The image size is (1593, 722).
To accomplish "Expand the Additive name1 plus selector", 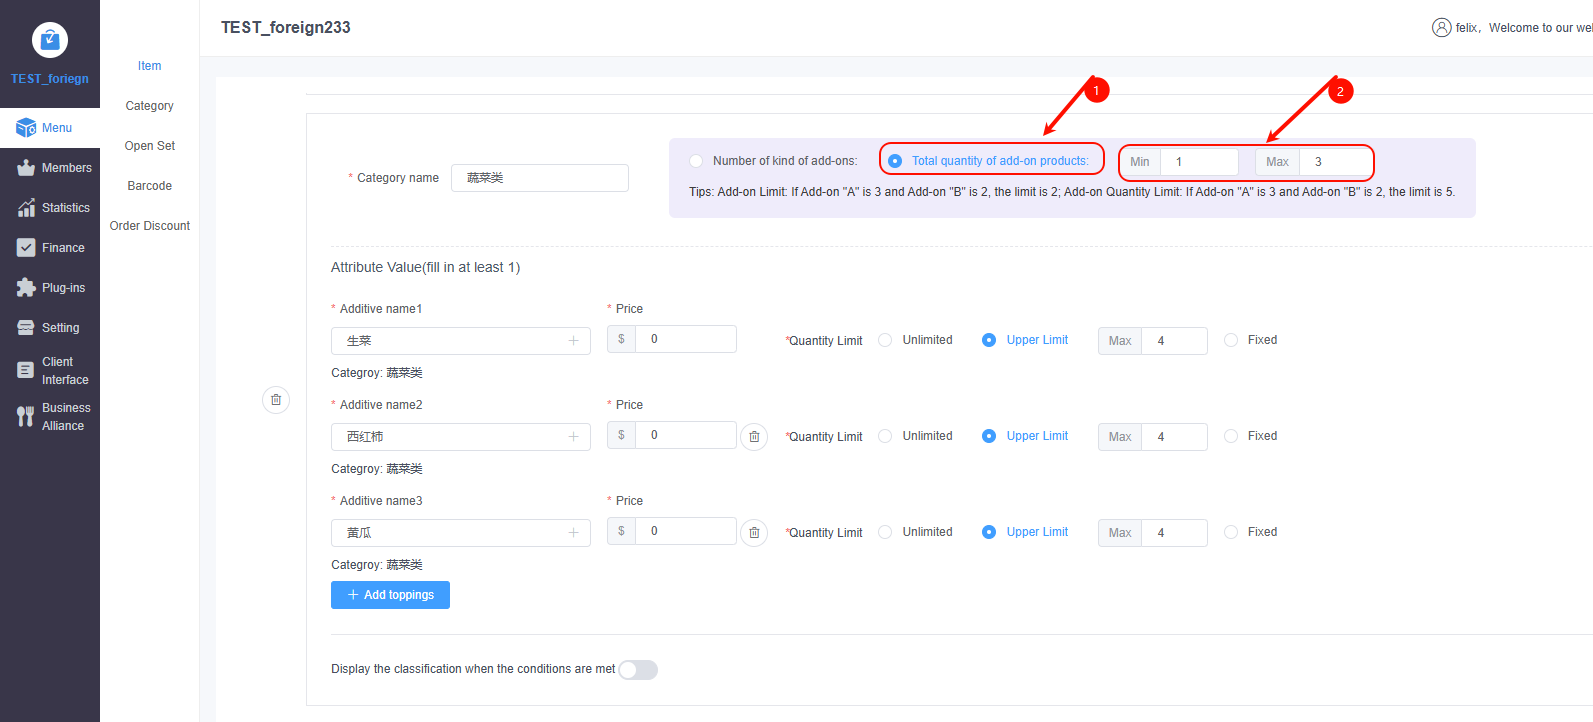I will point(573,341).
